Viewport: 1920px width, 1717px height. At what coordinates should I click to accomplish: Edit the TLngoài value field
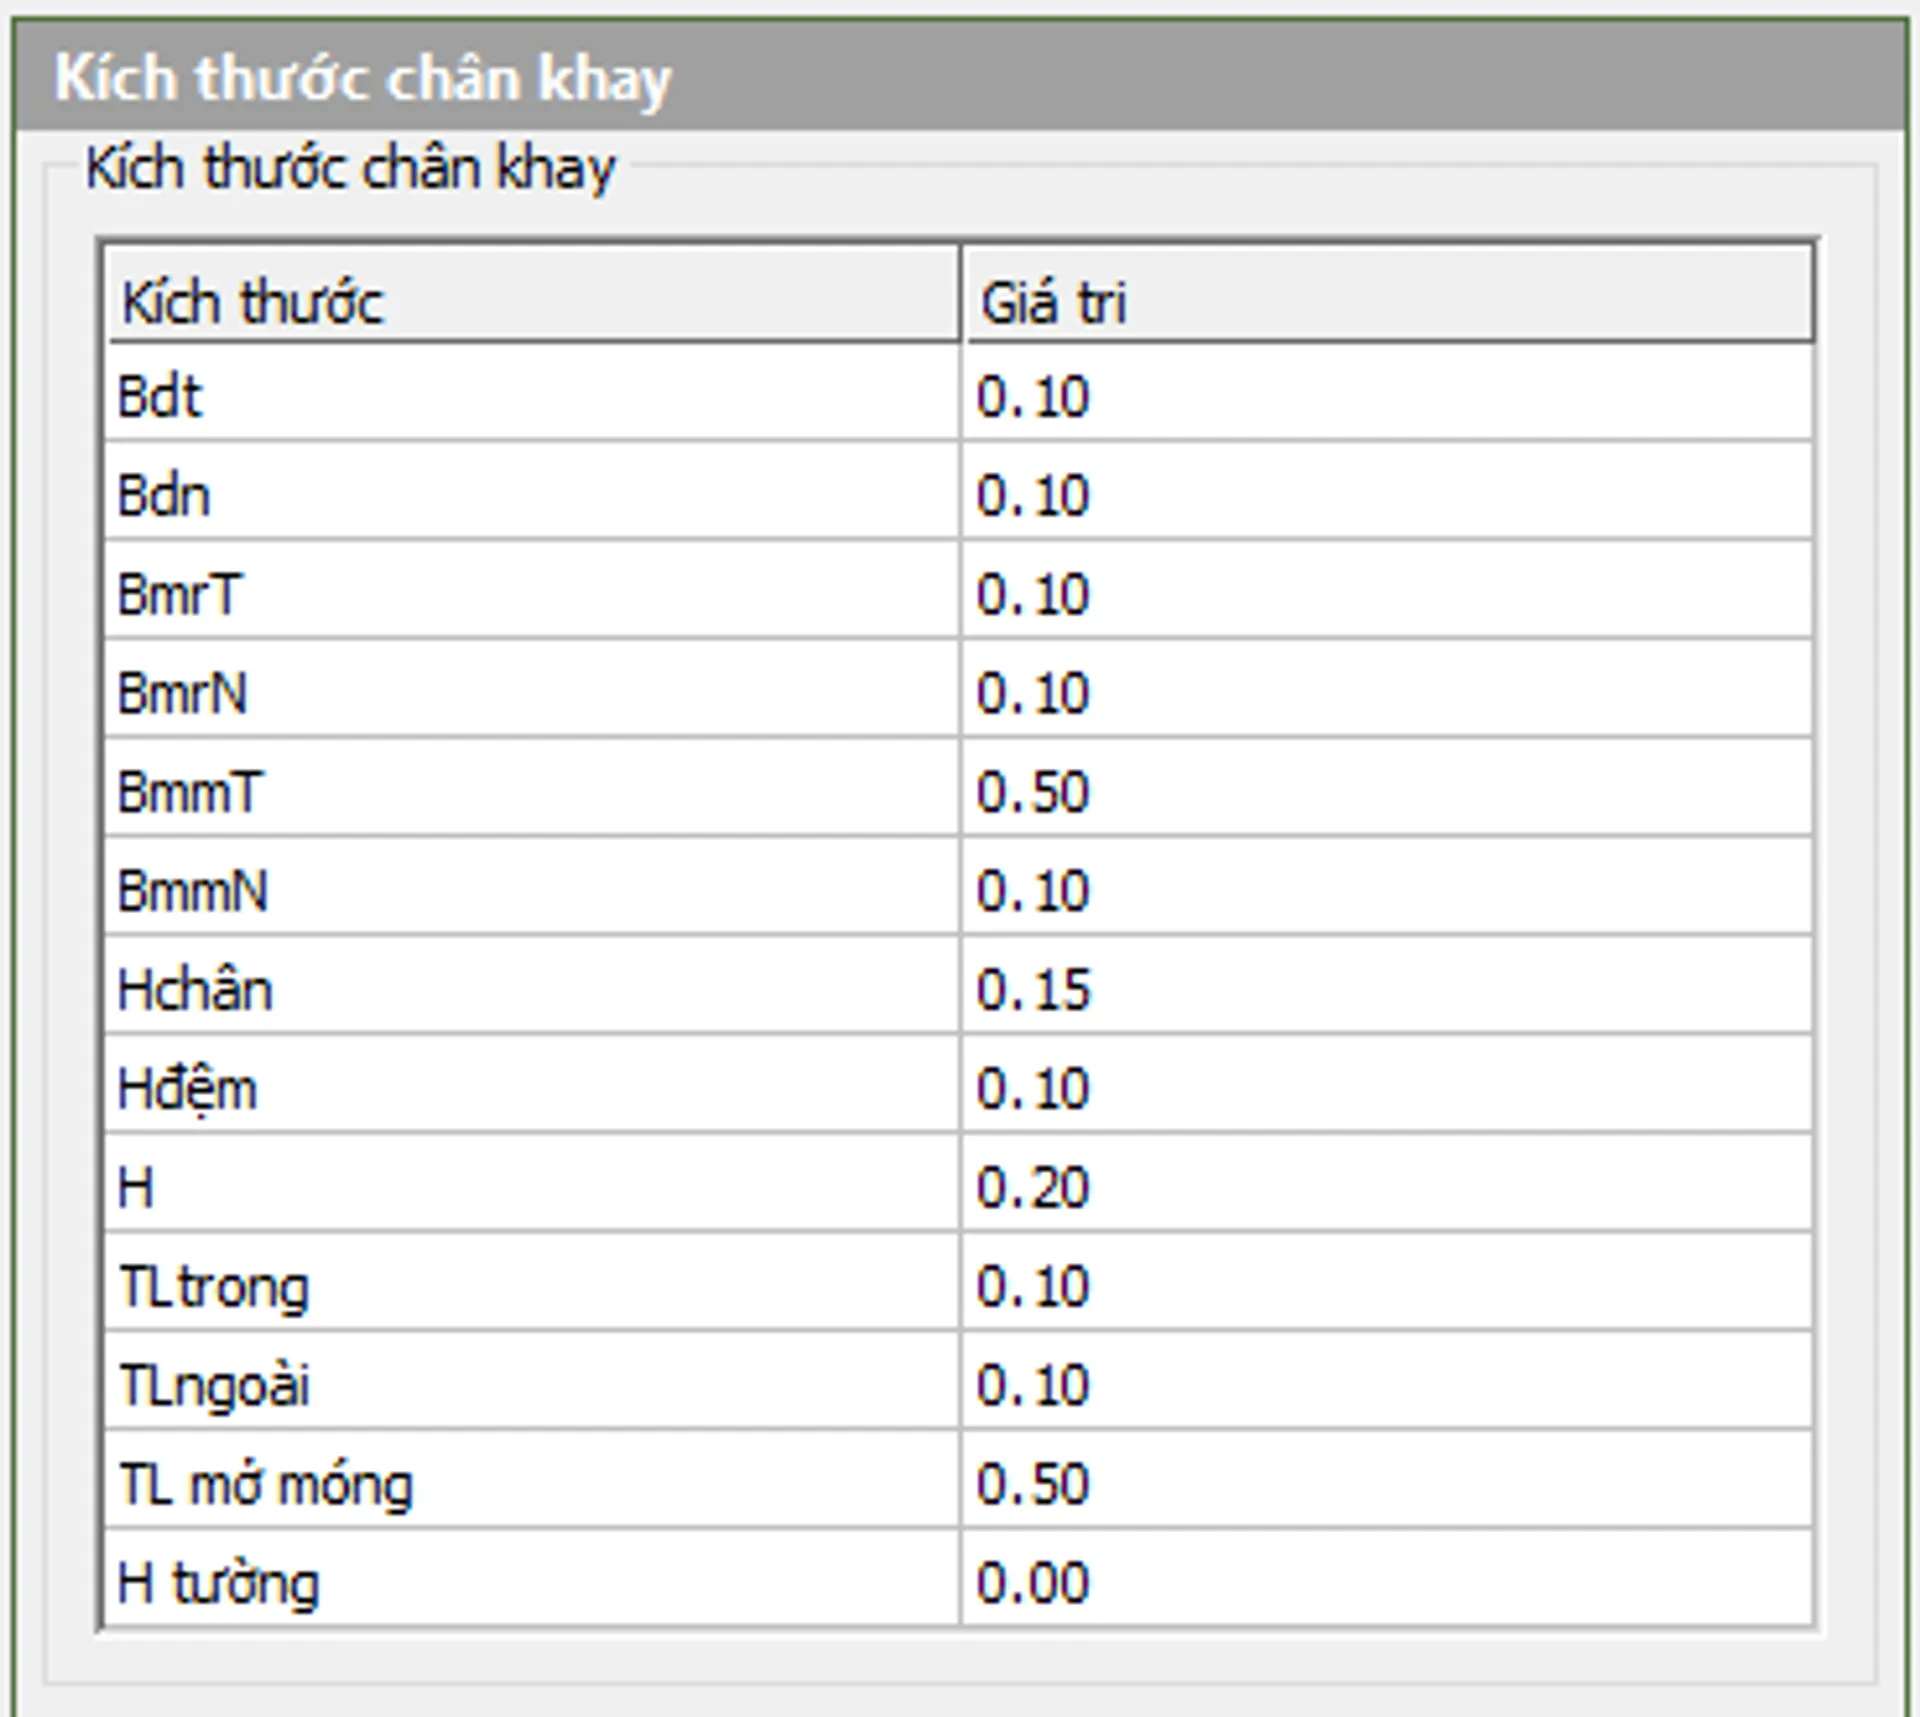[1387, 1383]
